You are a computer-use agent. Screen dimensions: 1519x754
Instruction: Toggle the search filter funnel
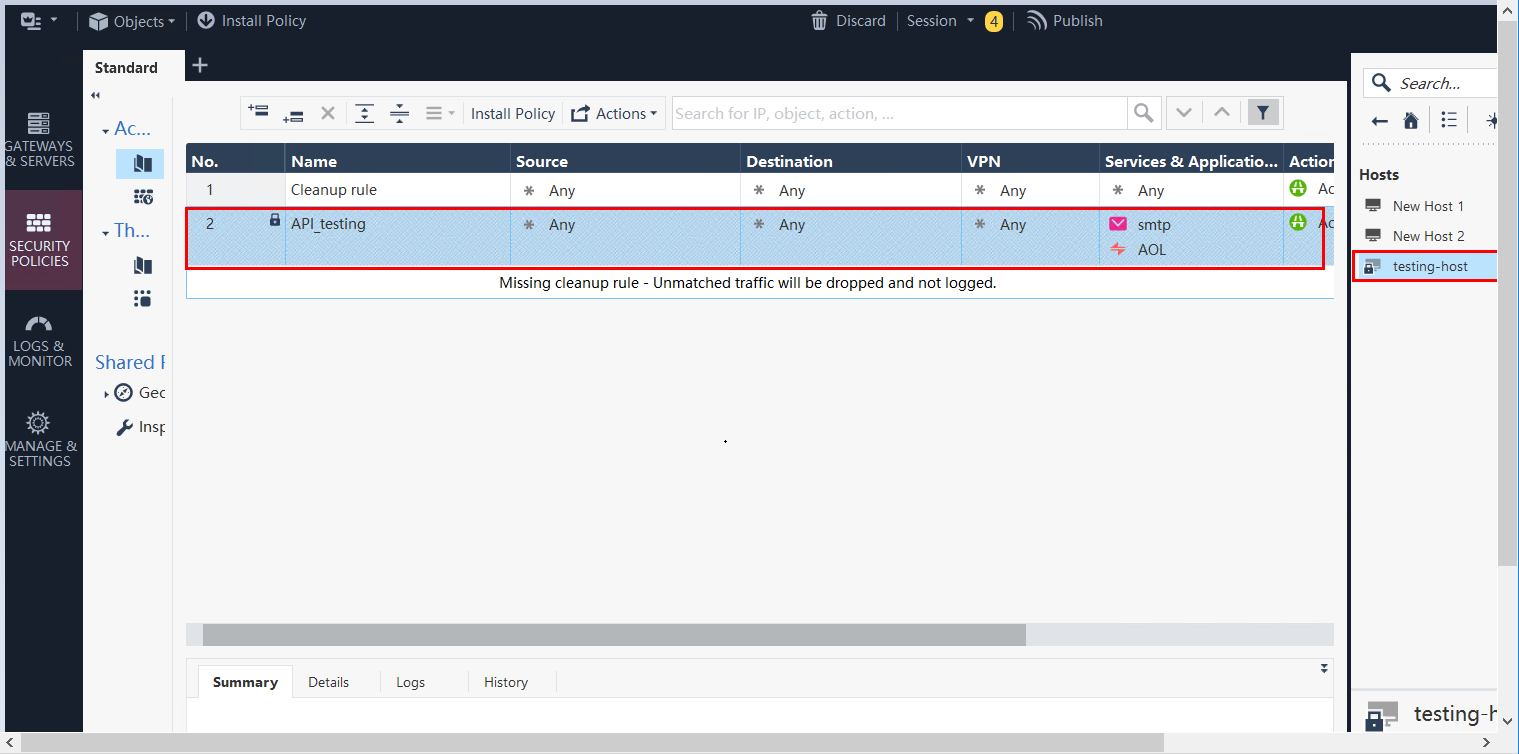(1262, 112)
